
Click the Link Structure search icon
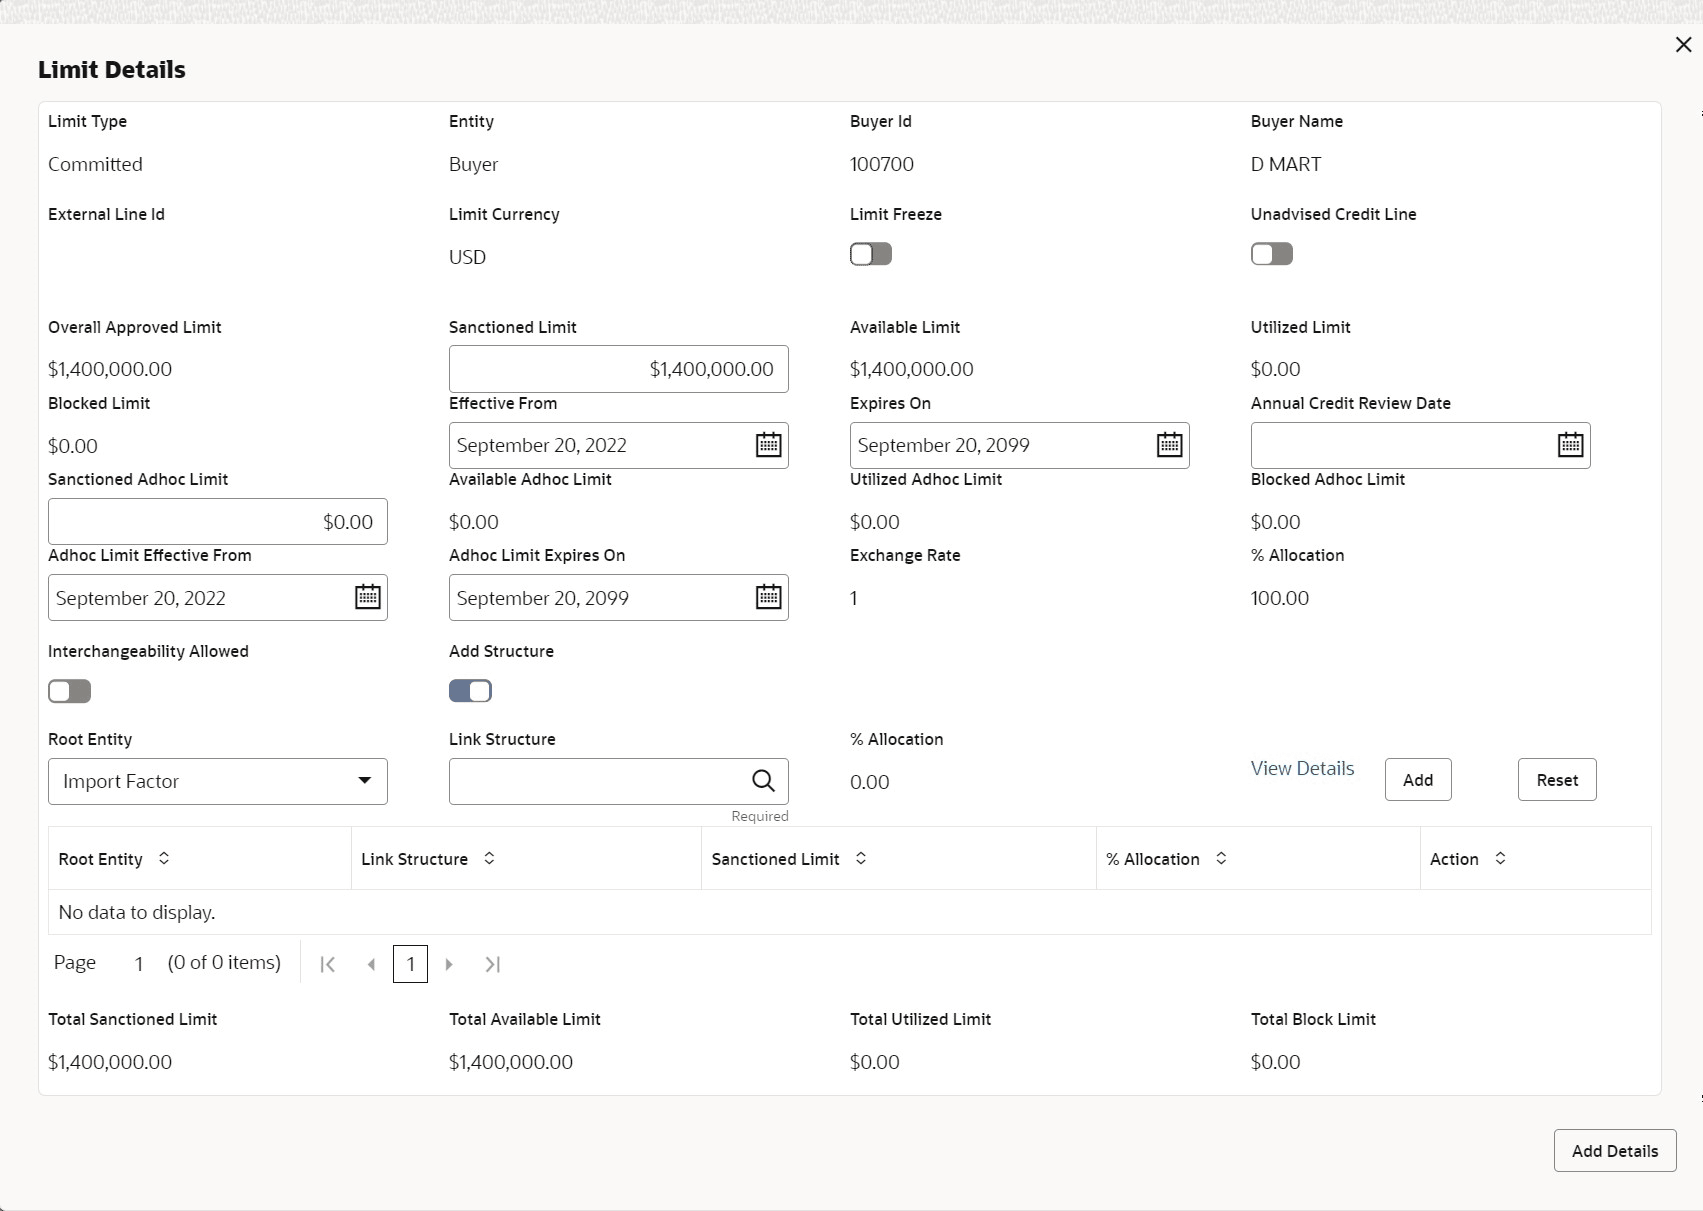(763, 781)
